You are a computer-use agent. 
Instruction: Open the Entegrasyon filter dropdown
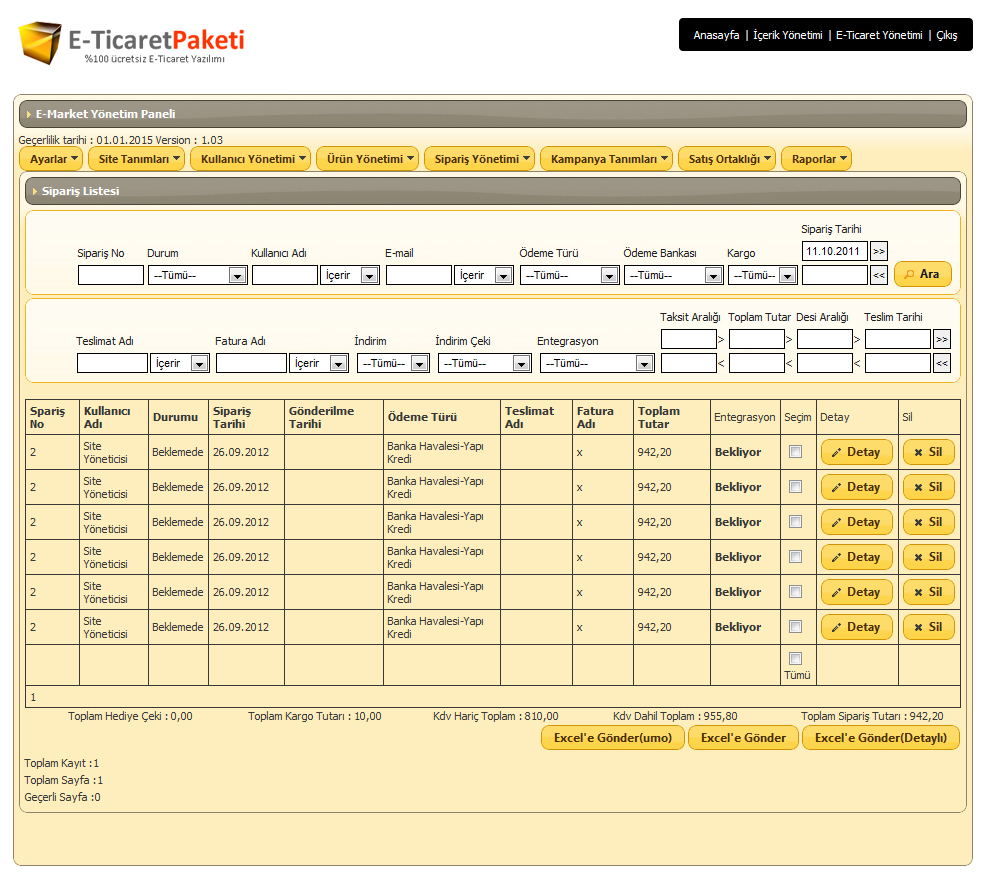[597, 363]
